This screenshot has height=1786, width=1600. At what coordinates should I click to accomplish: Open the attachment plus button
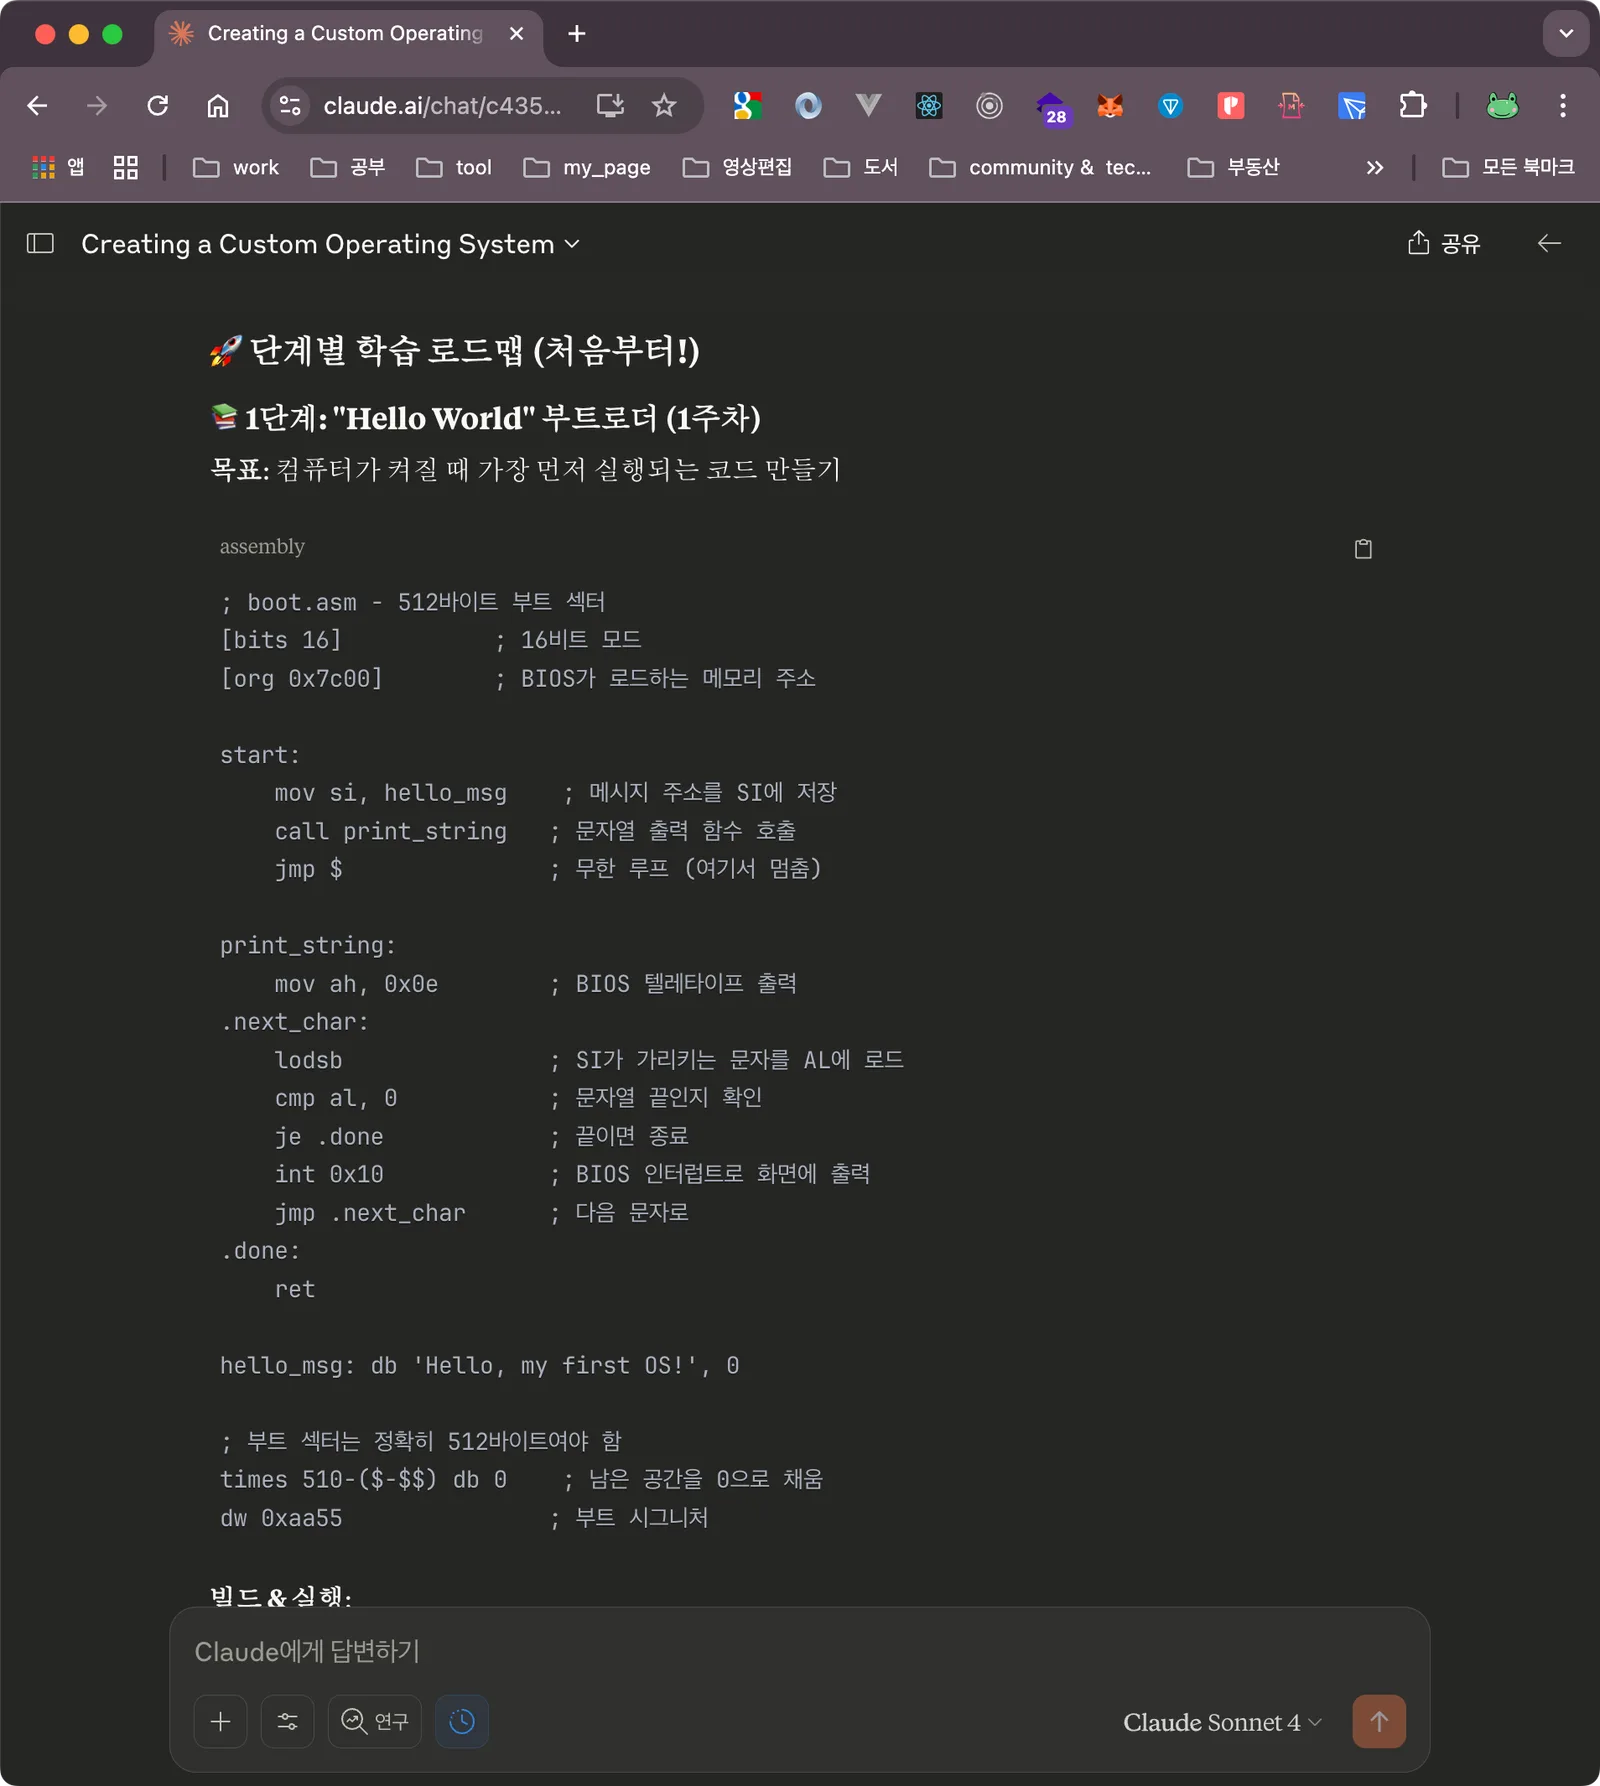[221, 1721]
